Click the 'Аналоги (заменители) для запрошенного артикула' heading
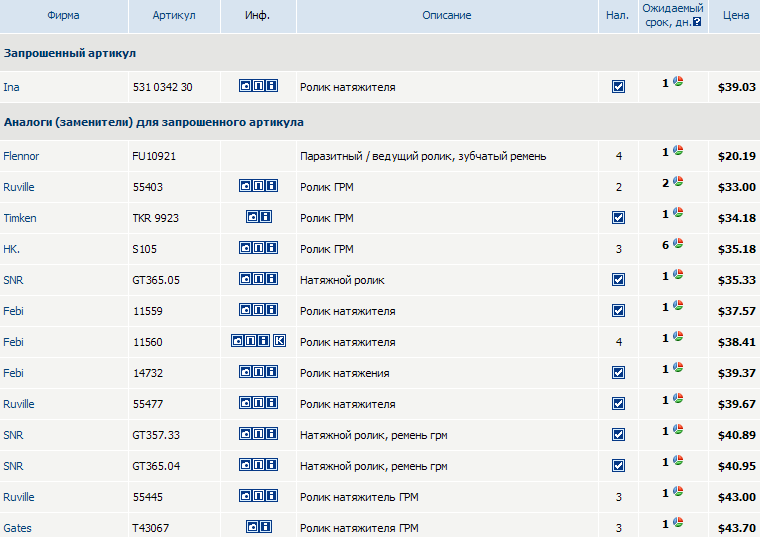The height and width of the screenshot is (537, 760). (x=154, y=122)
